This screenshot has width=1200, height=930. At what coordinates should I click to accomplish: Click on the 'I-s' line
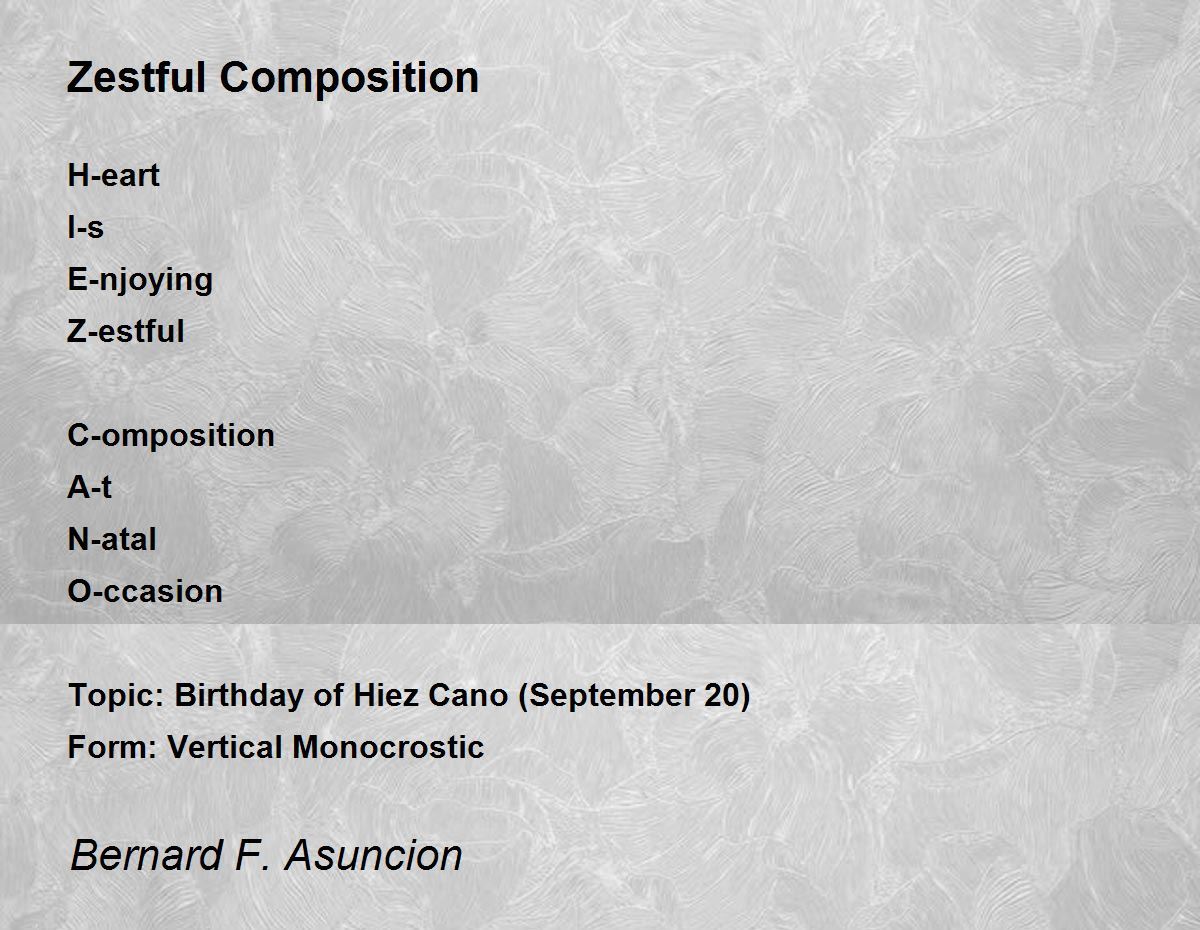pyautogui.click(x=85, y=227)
